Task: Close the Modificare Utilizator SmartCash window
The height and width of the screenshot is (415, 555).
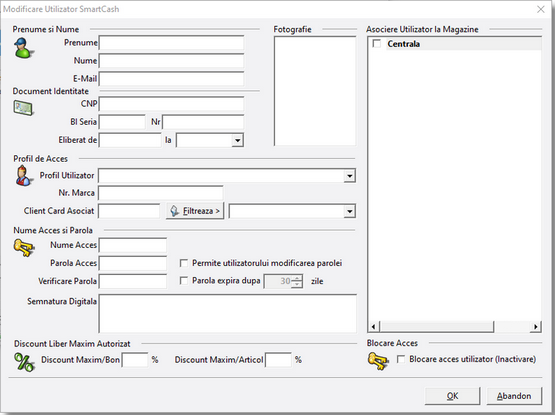Action: coord(540,9)
